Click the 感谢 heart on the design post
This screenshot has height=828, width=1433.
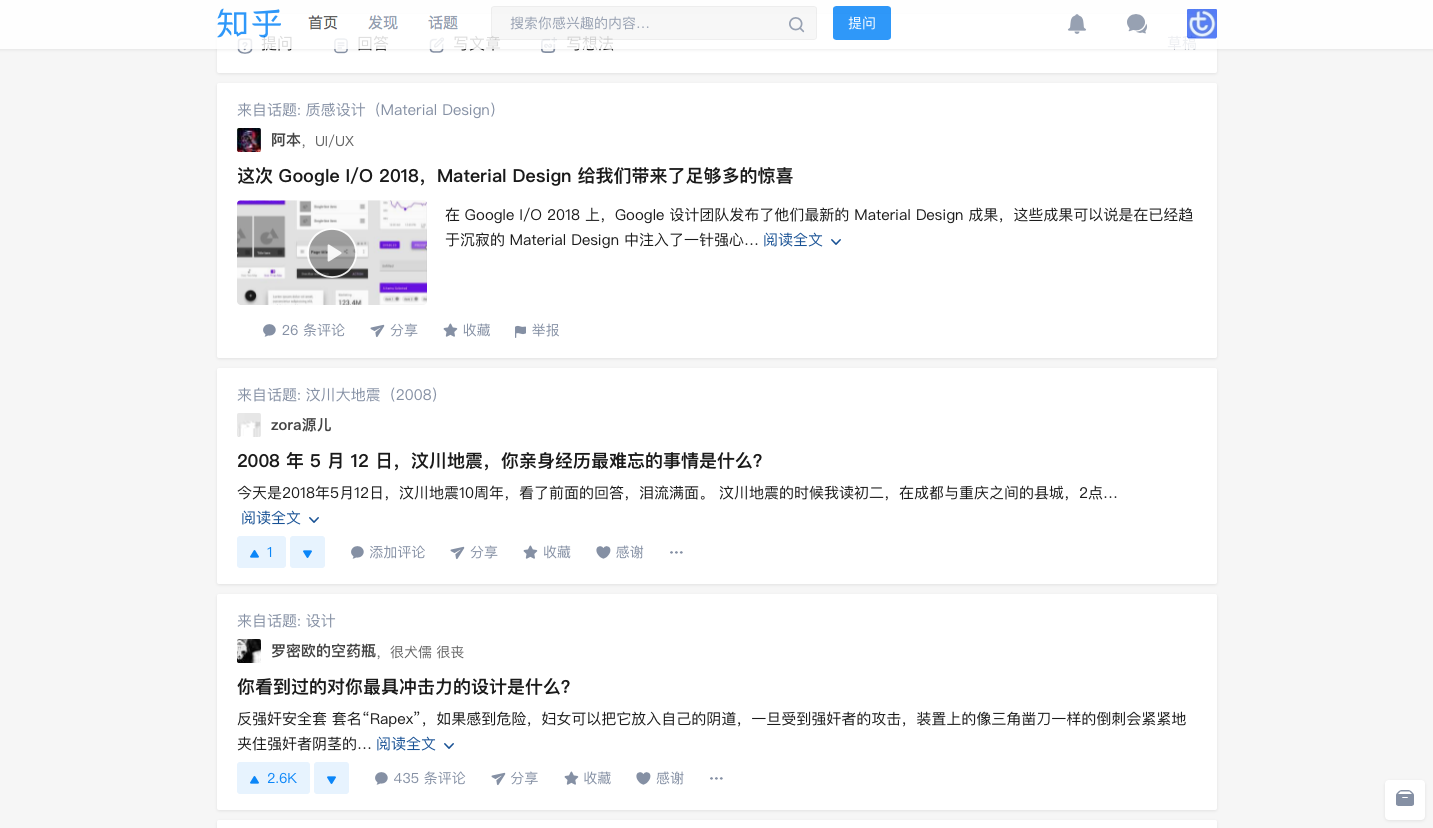tap(660, 777)
